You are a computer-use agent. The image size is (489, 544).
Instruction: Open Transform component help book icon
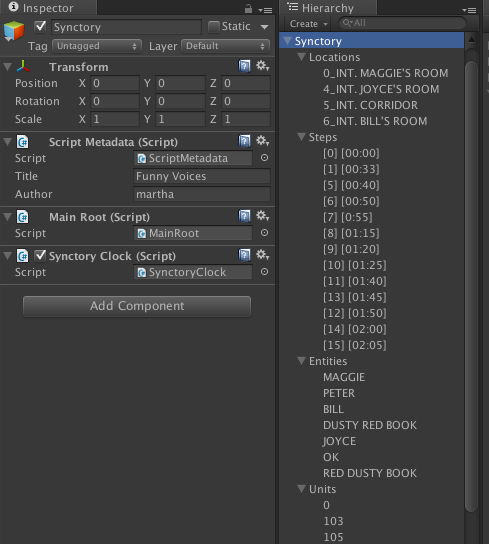244,66
